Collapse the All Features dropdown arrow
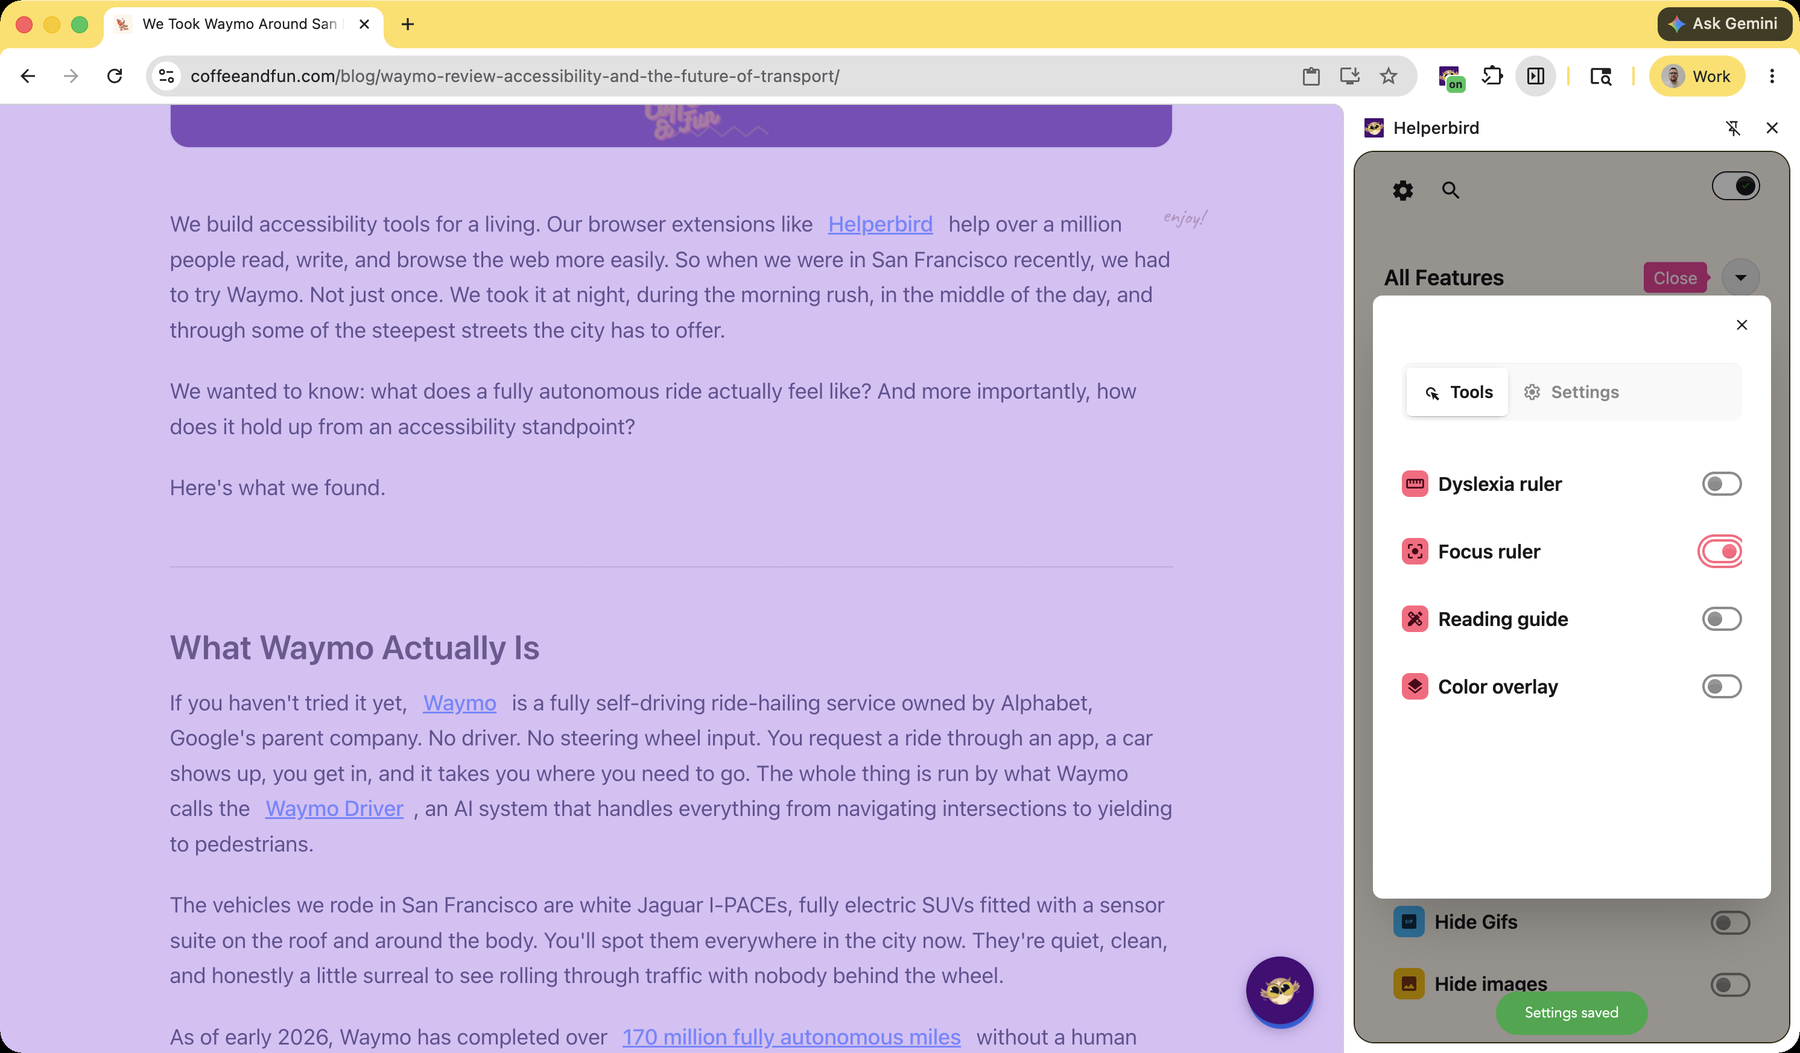Screen dimensions: 1800x1053 point(1741,278)
